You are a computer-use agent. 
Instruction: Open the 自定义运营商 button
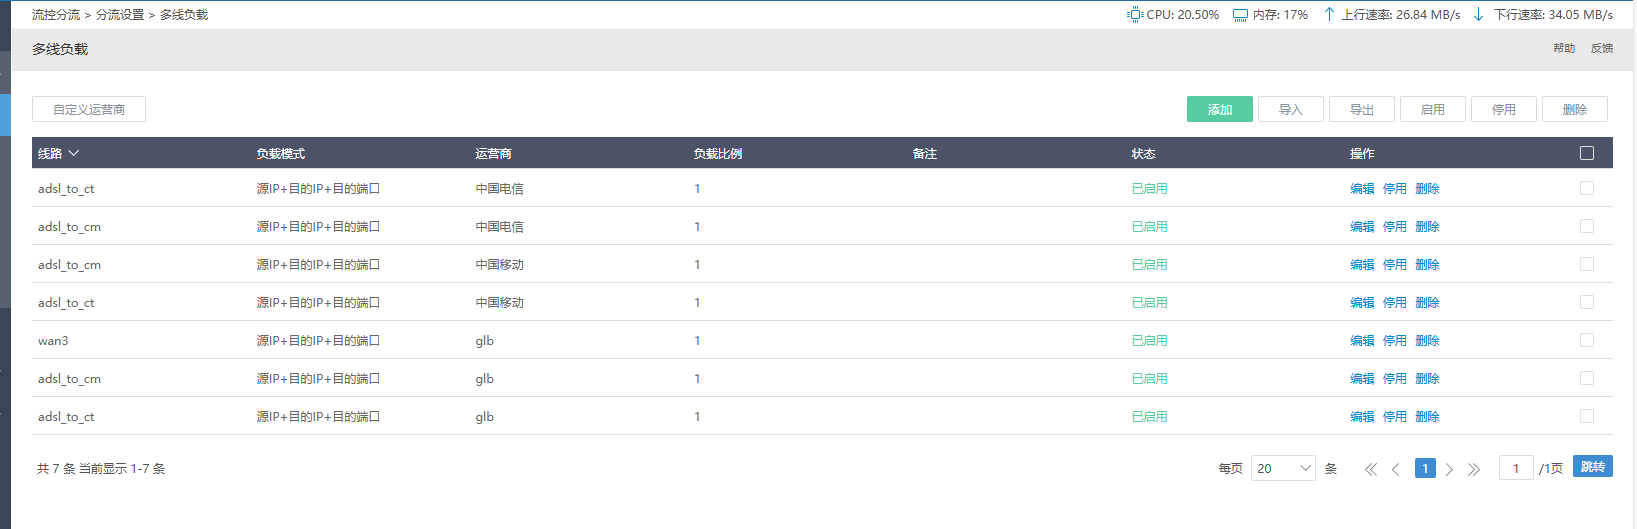click(89, 109)
